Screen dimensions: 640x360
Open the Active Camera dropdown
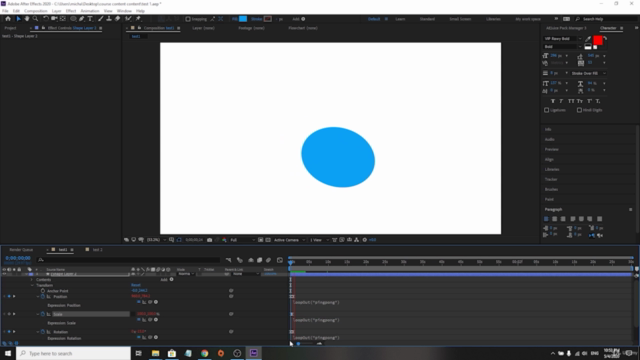(x=289, y=240)
